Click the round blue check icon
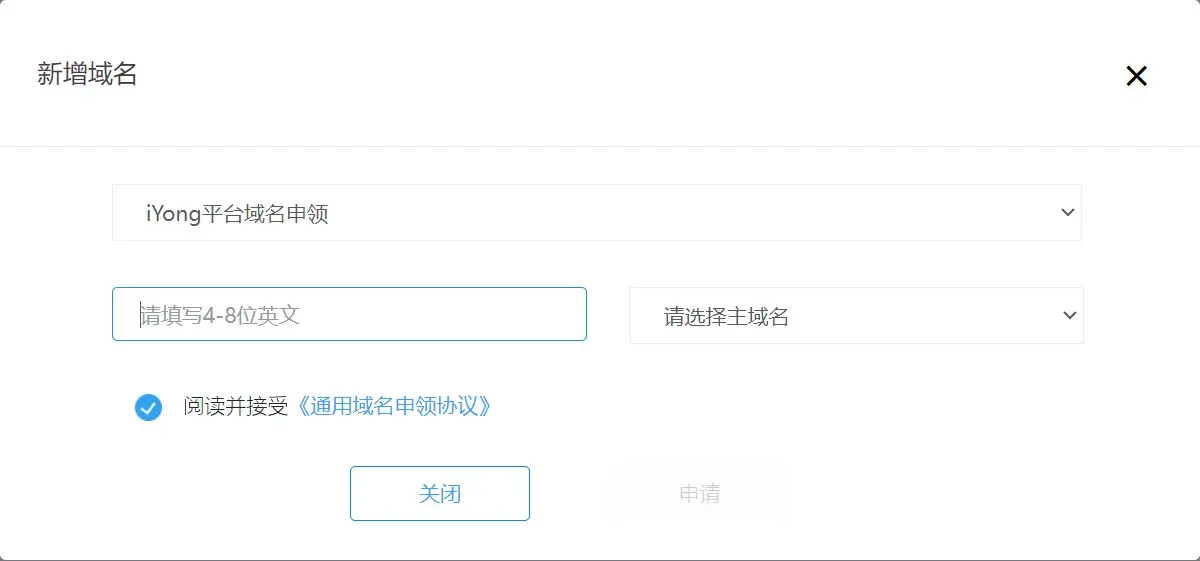The width and height of the screenshot is (1200, 561). (x=148, y=407)
